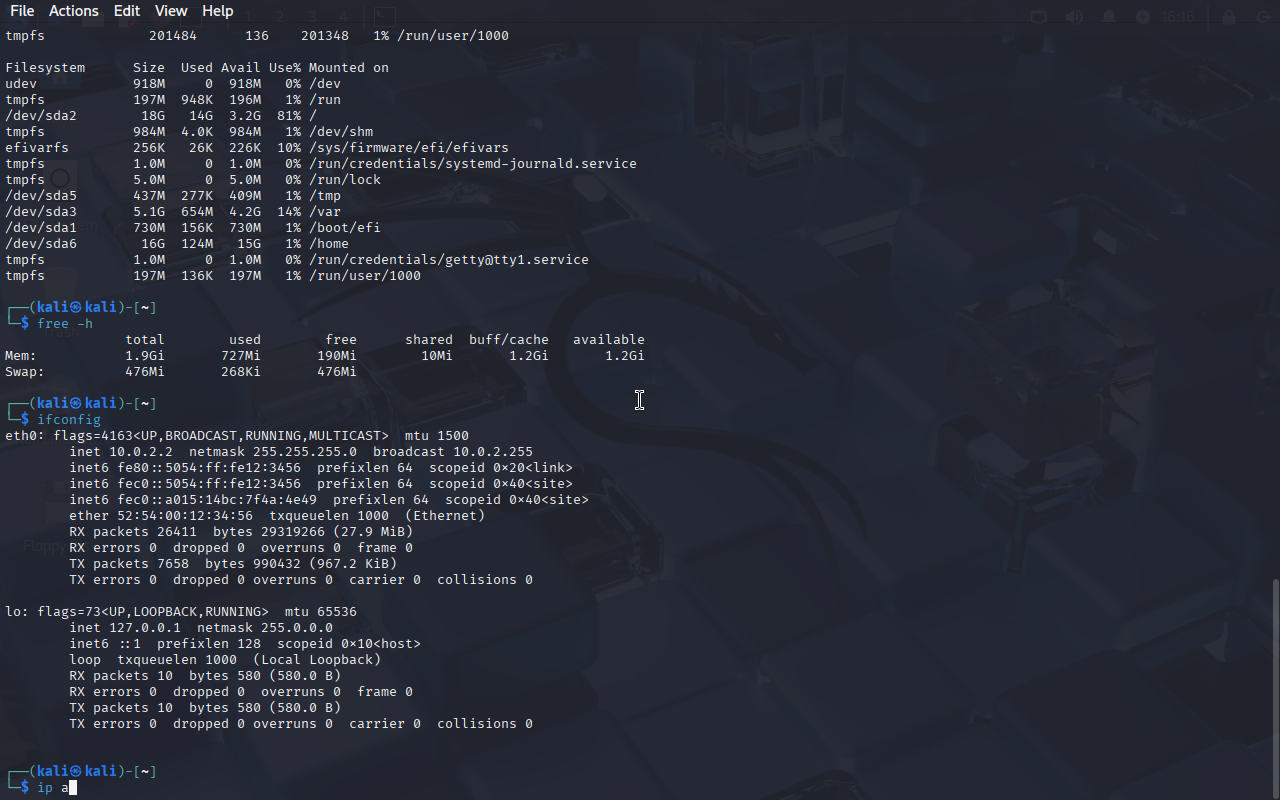Click the /dev/sda2 filesystem entry
Image resolution: width=1280 pixels, height=800 pixels.
pyautogui.click(x=41, y=116)
